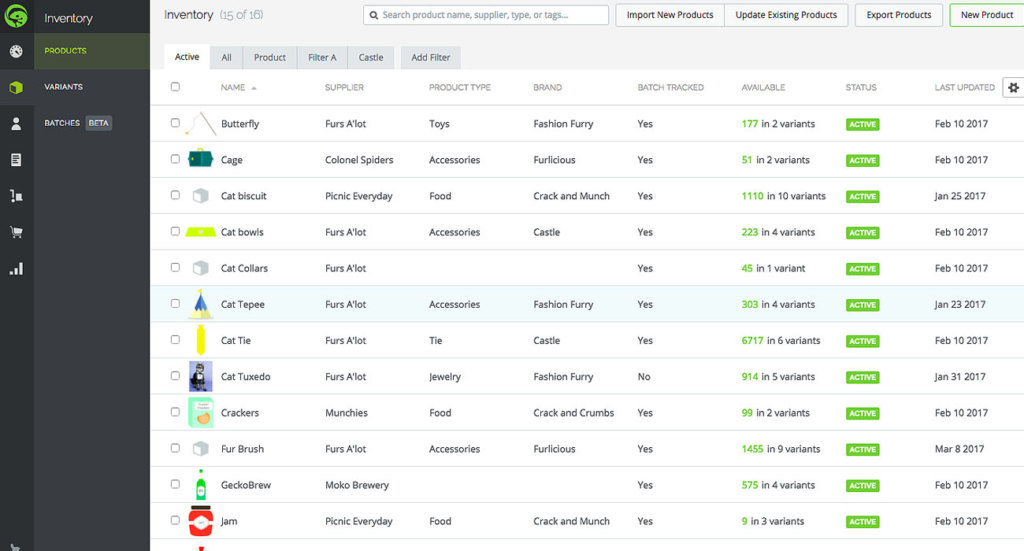Viewport: 1024px width, 551px height.
Task: Check the Cage row checkbox
Action: click(x=175, y=159)
